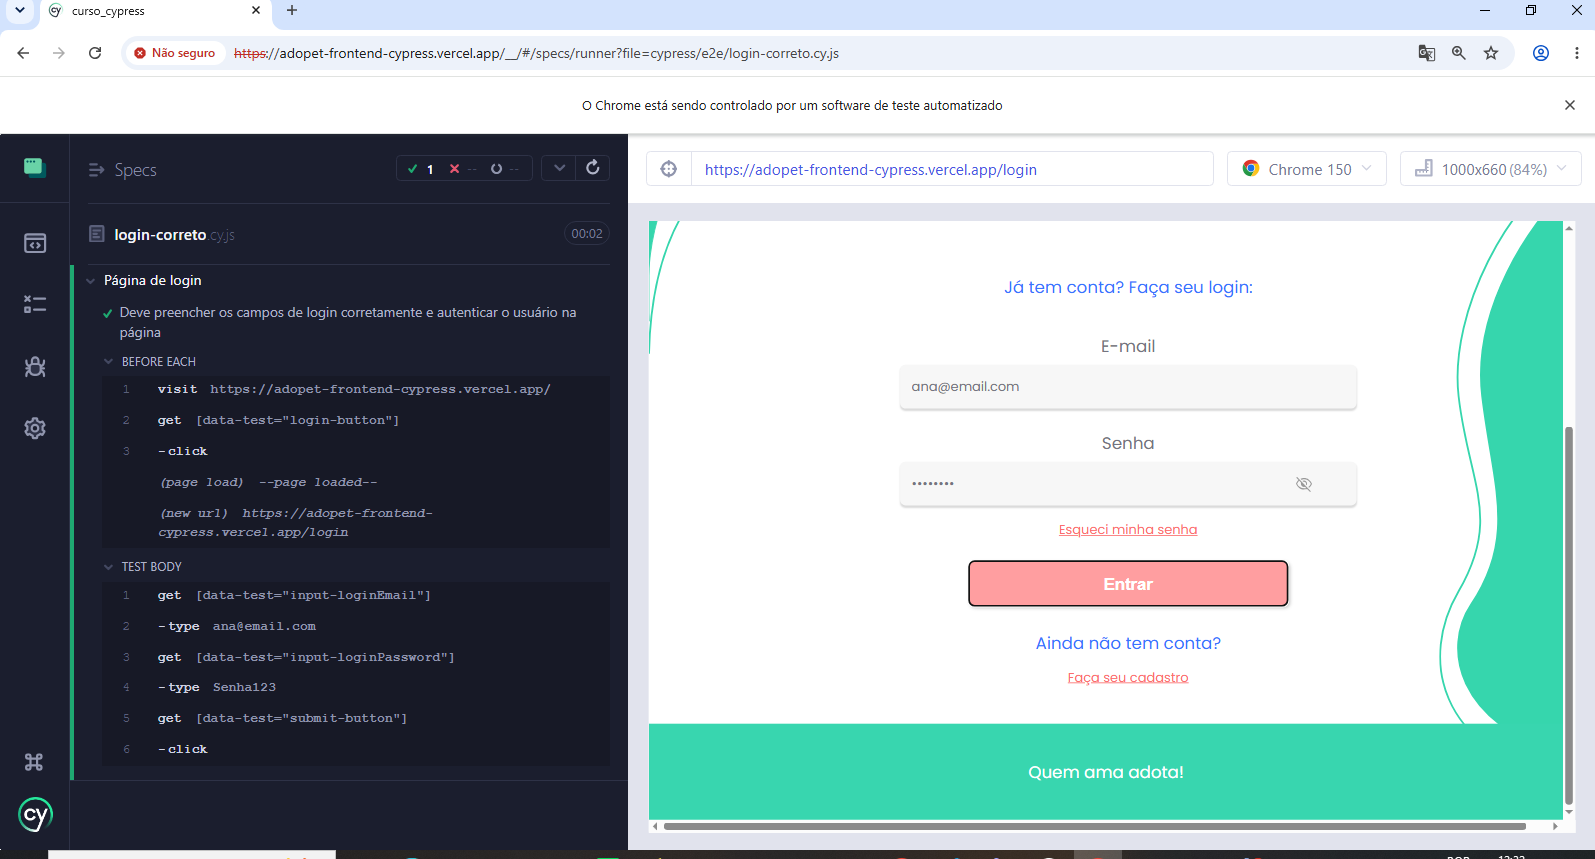Open the Specs page icon in Cypress sidebar

pos(35,243)
